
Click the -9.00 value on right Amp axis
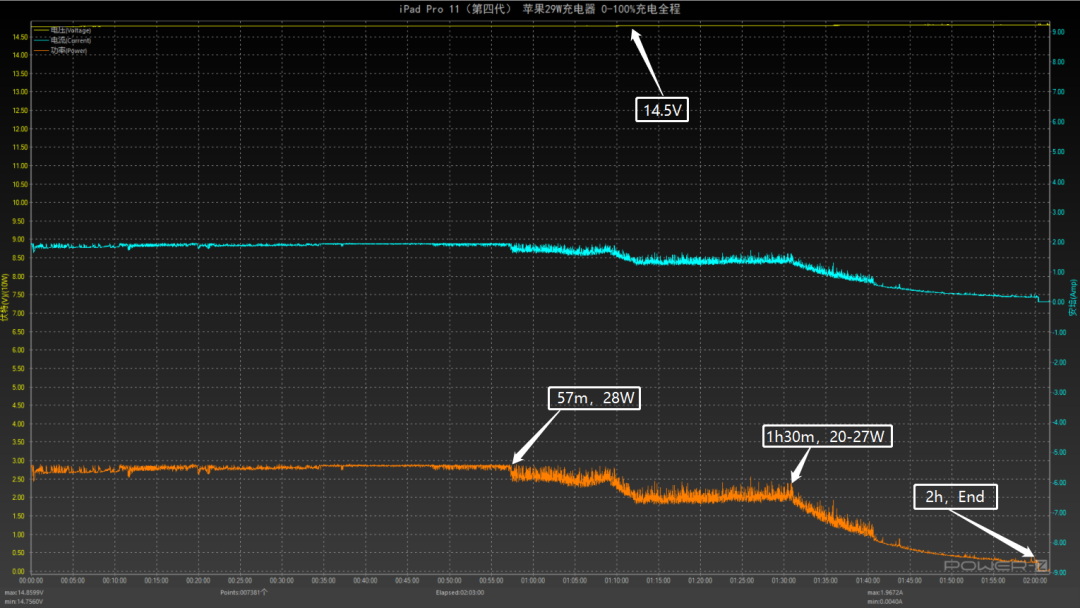coord(1059,573)
